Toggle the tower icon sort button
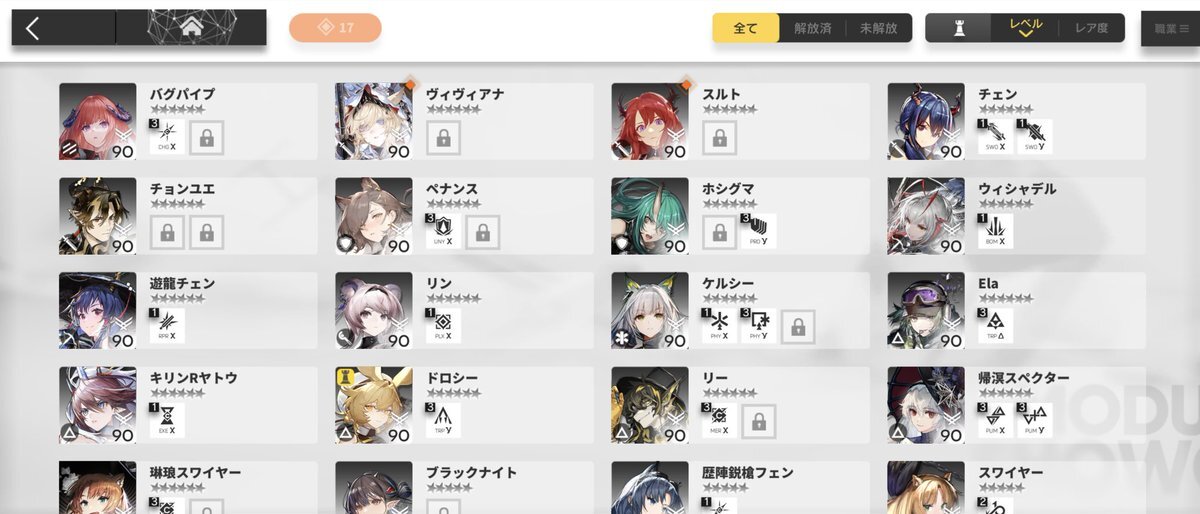Screen dimensions: 1200x514 pyautogui.click(x=959, y=28)
